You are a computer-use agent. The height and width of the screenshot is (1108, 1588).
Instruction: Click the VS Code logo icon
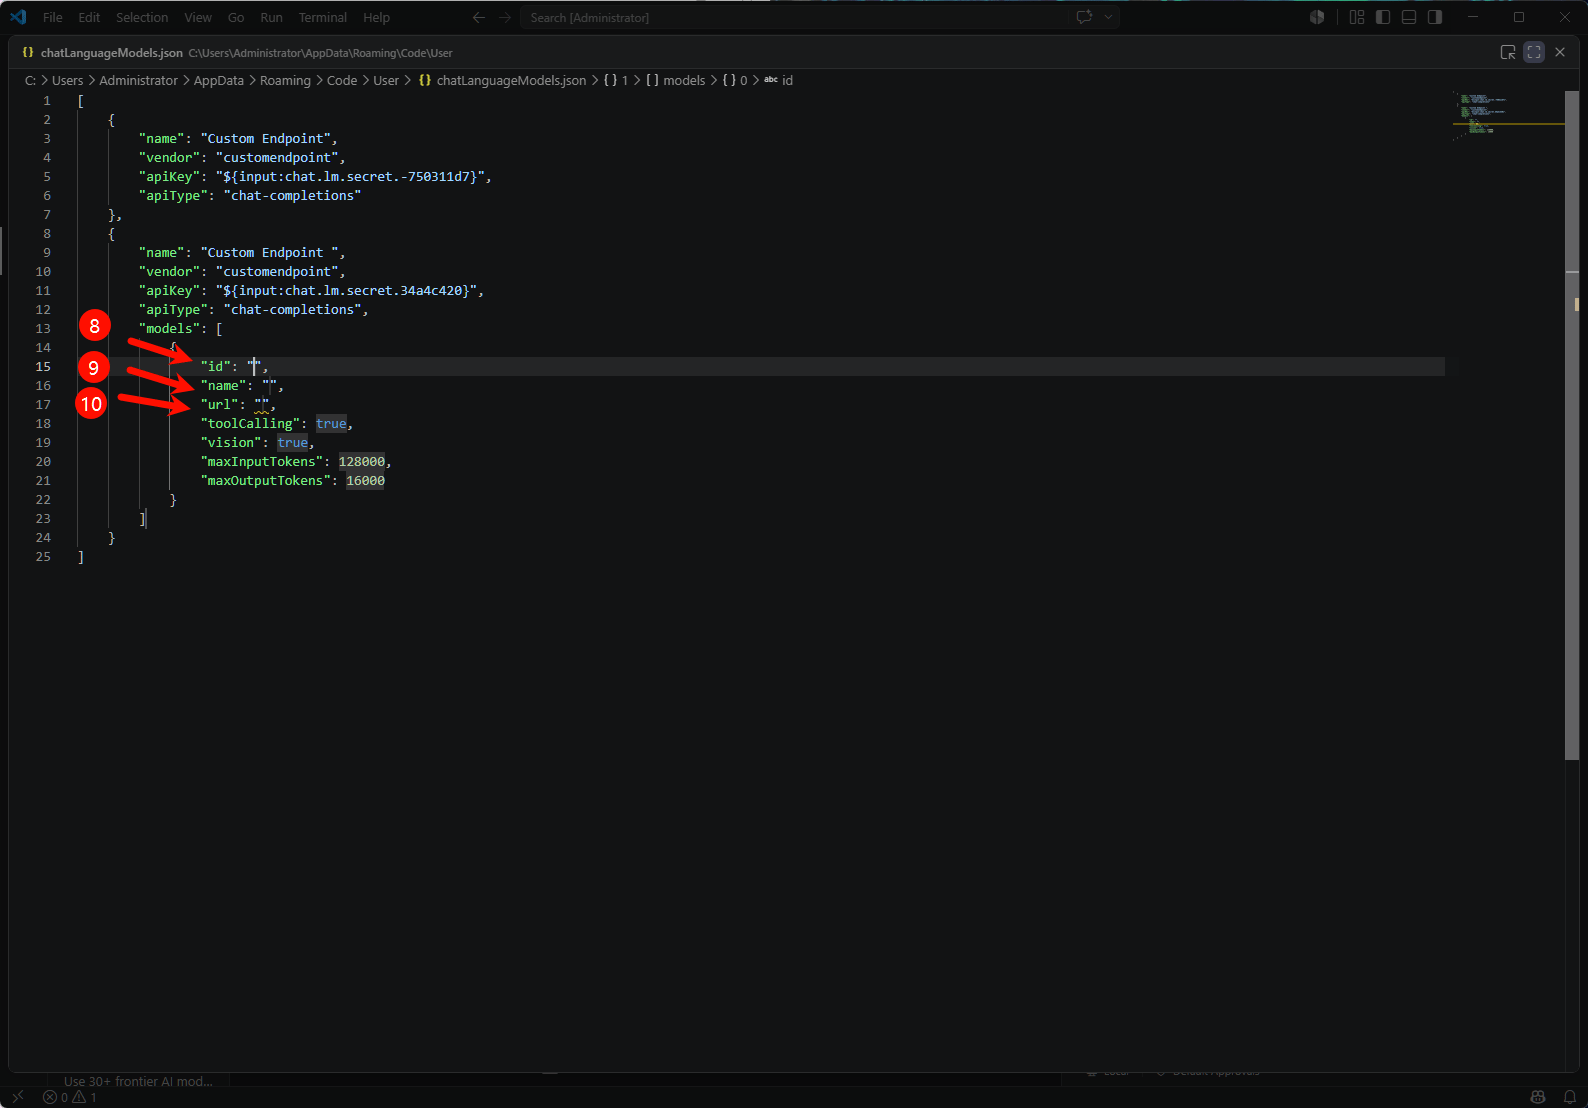pos(18,17)
